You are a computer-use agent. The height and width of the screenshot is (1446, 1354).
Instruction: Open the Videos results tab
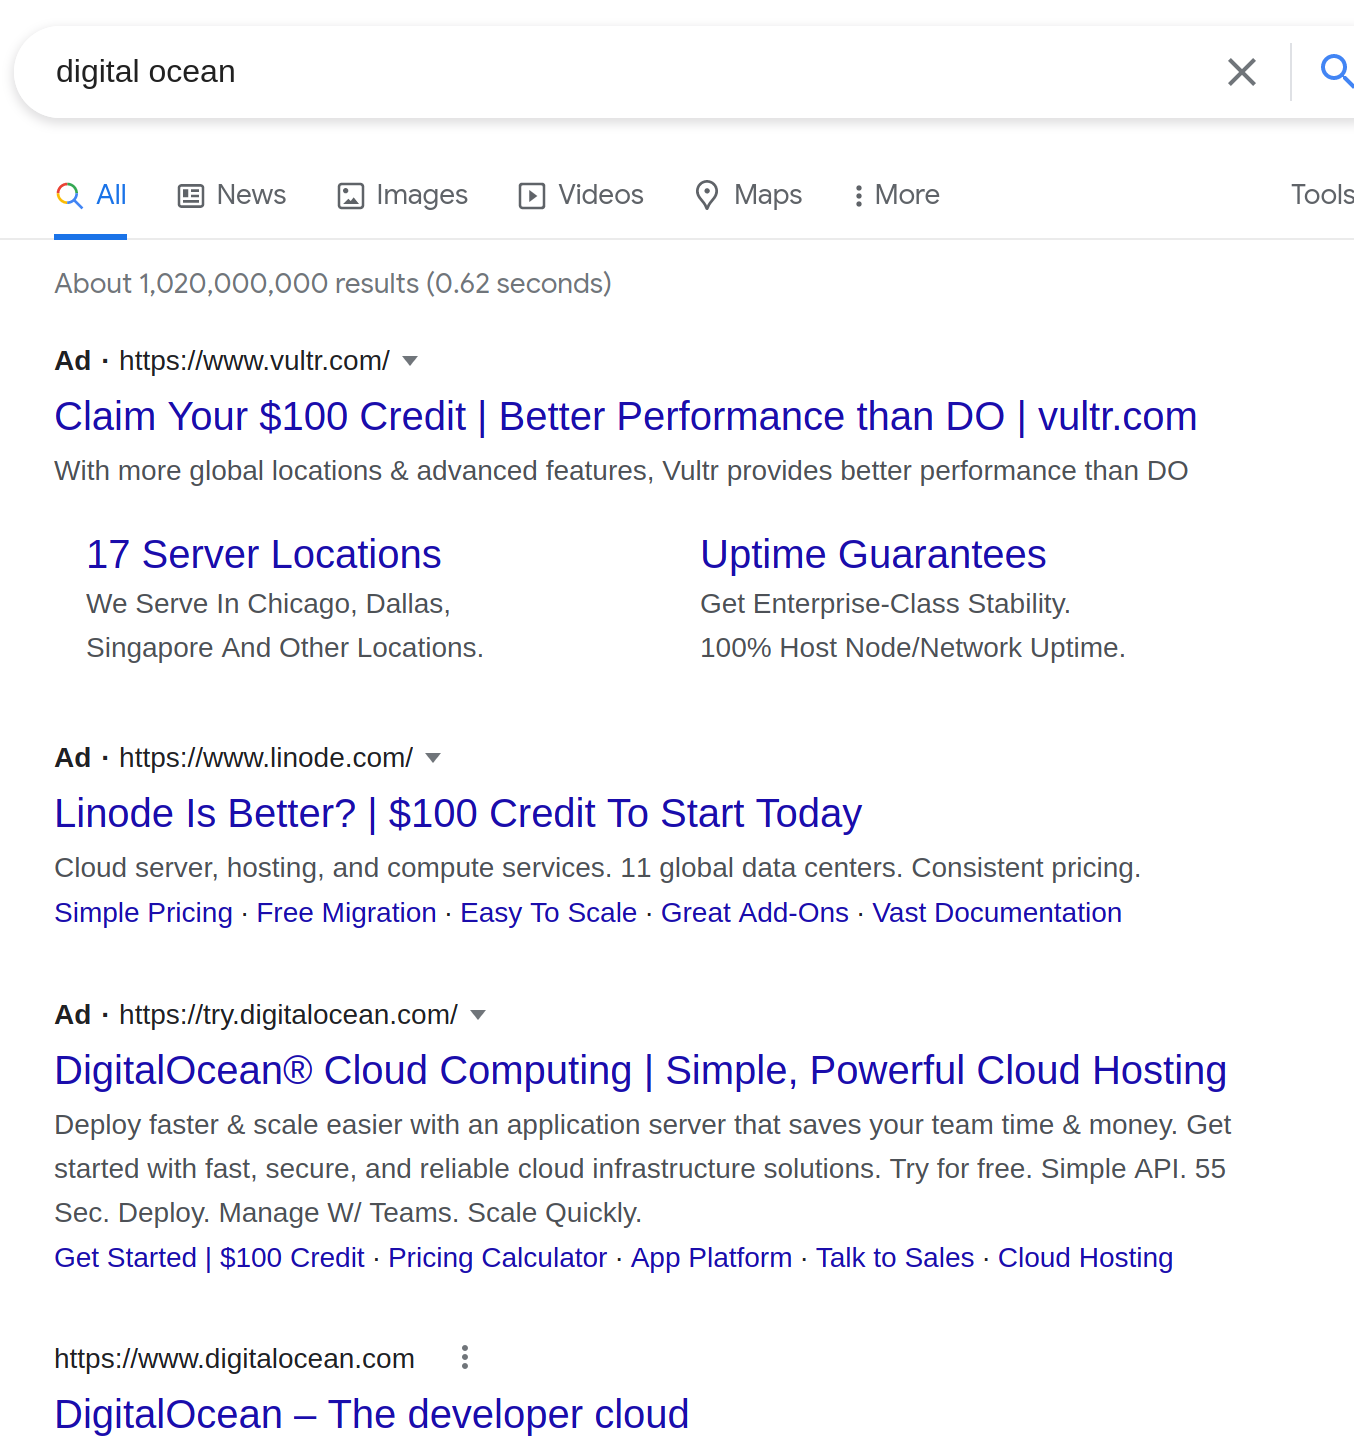point(581,195)
